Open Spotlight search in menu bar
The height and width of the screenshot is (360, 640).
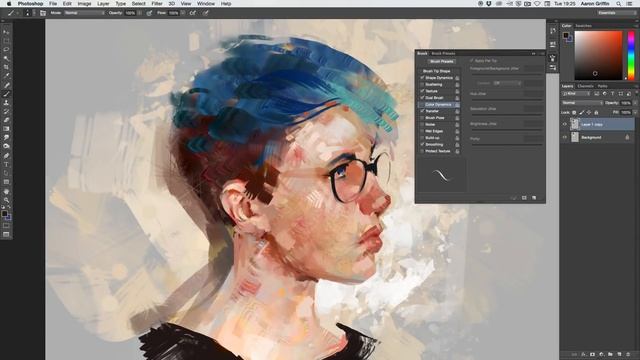pos(619,4)
